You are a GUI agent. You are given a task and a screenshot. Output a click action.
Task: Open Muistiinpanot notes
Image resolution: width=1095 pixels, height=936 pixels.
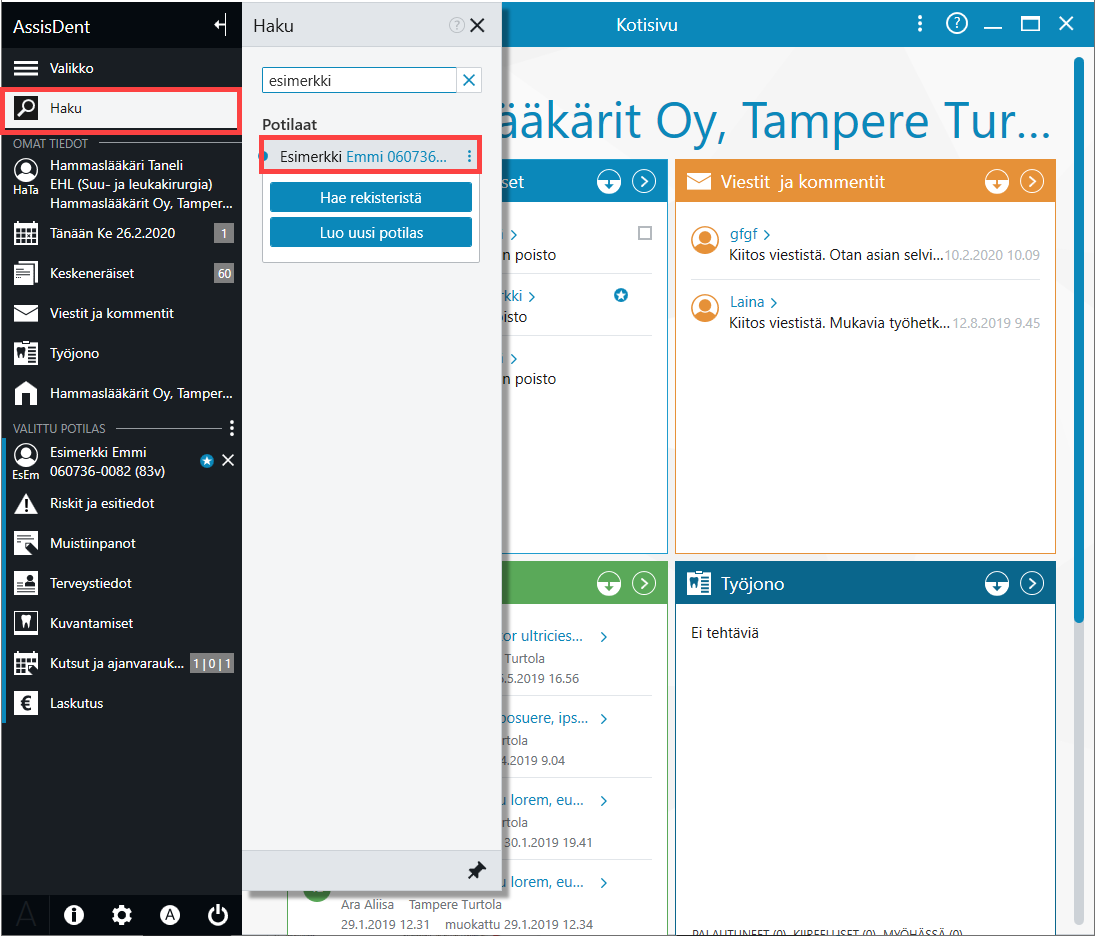(121, 543)
